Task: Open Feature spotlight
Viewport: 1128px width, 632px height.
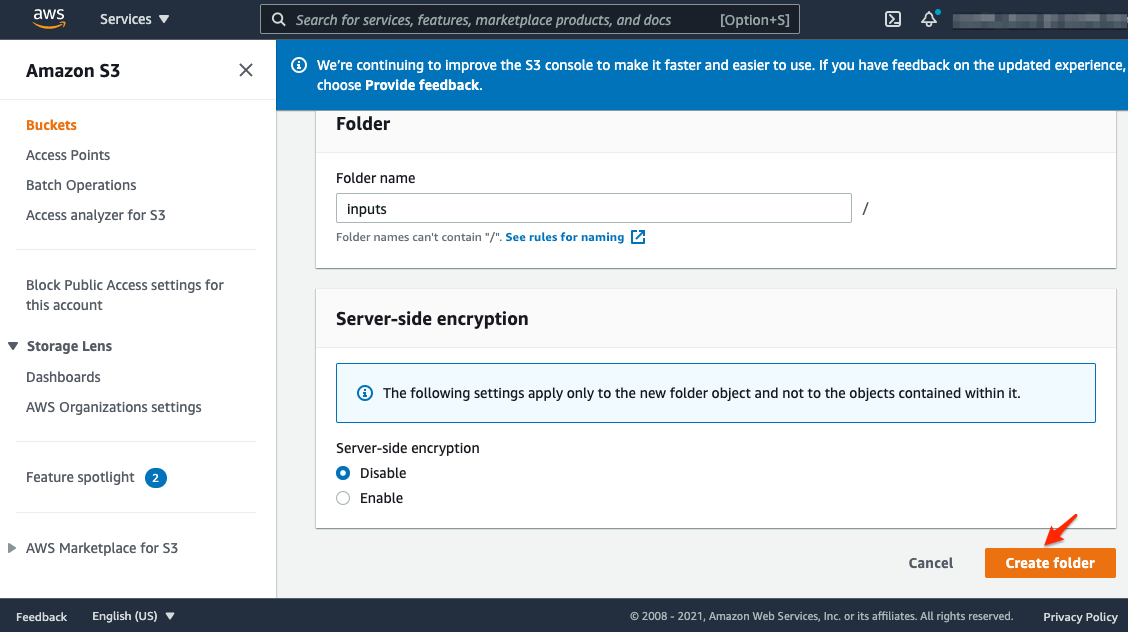Action: [x=80, y=477]
